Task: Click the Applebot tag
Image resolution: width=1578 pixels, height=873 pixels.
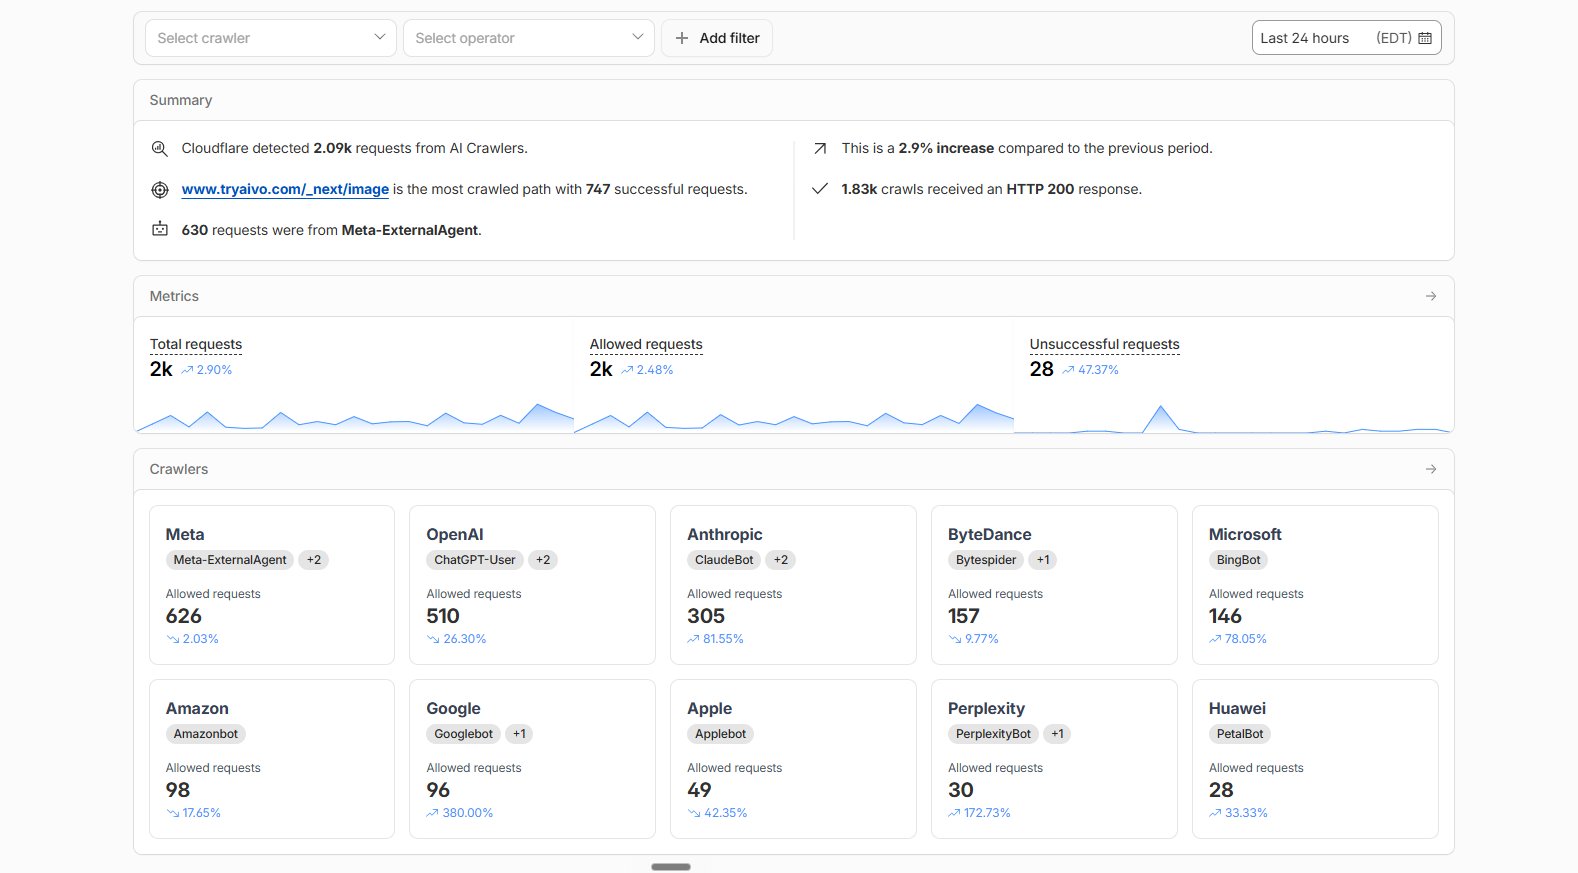Action: pyautogui.click(x=721, y=734)
